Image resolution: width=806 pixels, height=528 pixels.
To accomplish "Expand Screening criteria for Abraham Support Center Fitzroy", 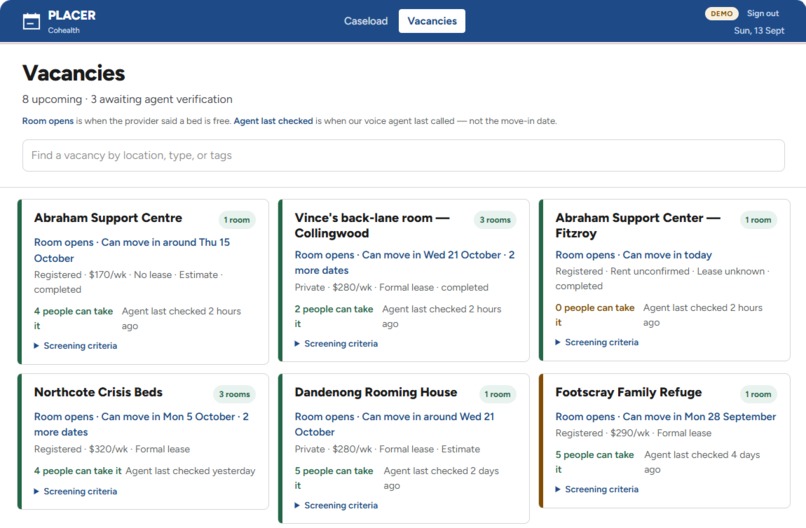I will [597, 342].
